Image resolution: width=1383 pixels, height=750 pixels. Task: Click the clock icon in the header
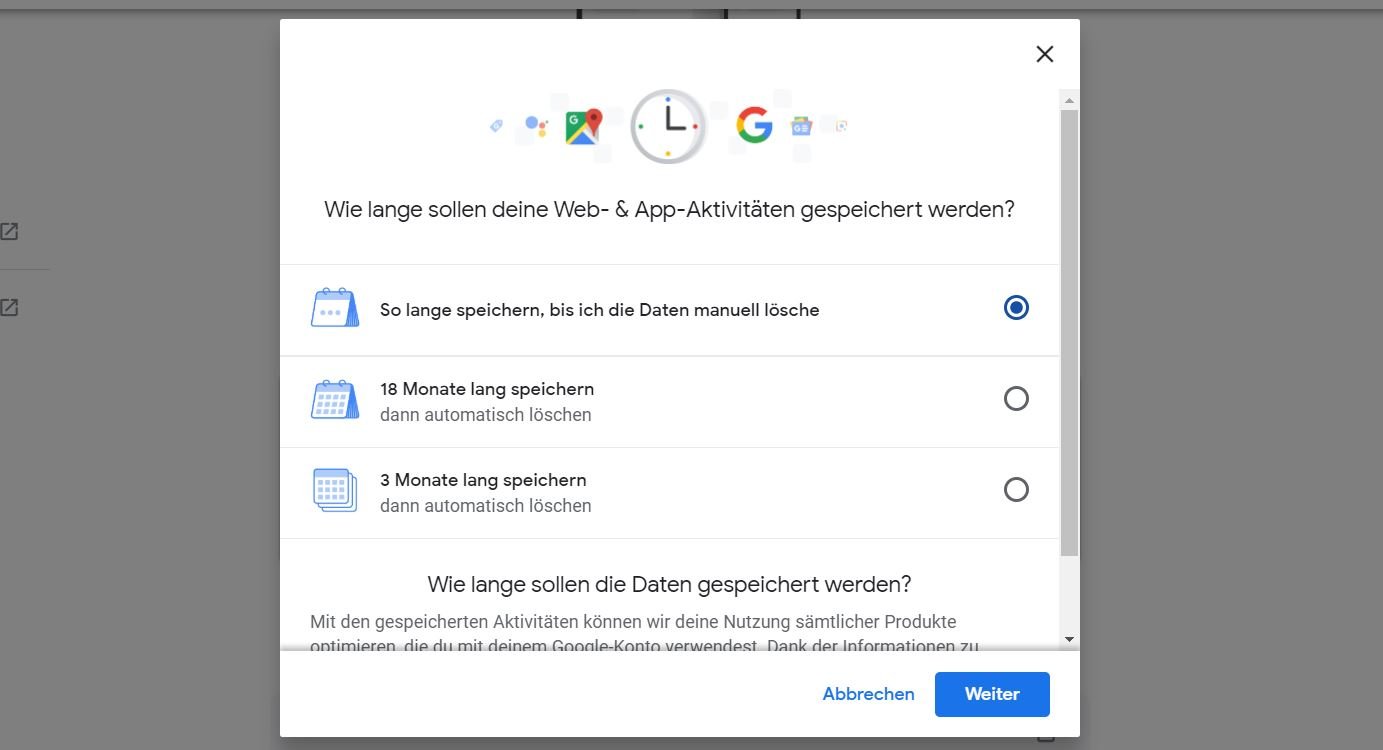point(668,126)
